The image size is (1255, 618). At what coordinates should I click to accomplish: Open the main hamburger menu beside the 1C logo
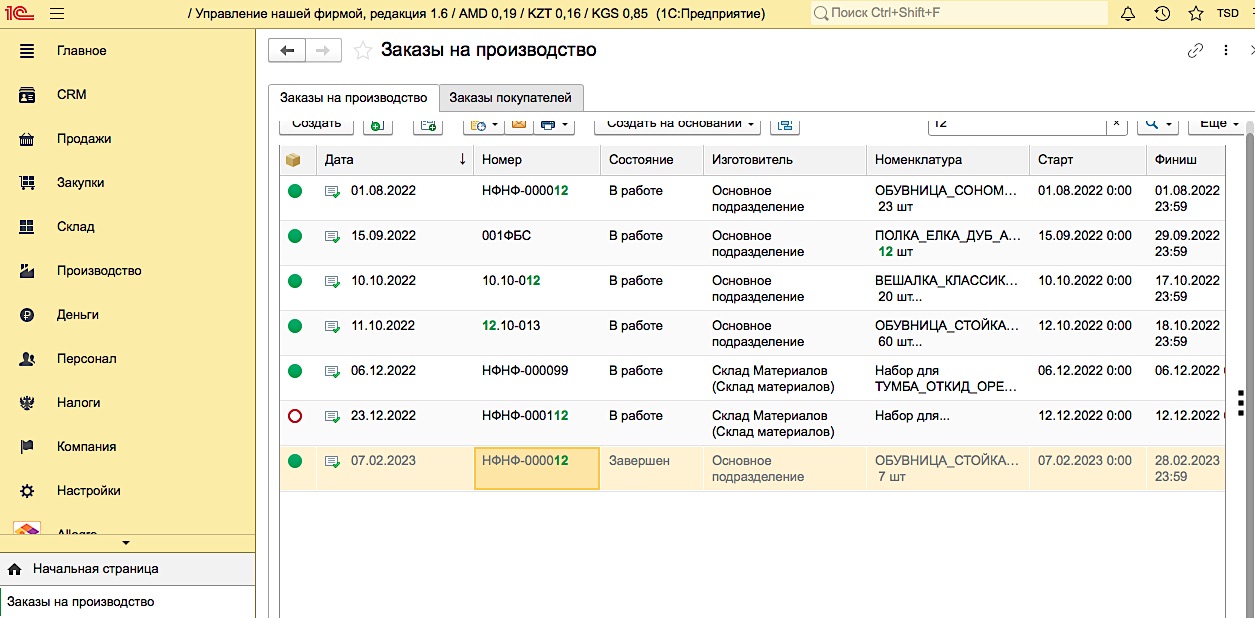(x=56, y=14)
